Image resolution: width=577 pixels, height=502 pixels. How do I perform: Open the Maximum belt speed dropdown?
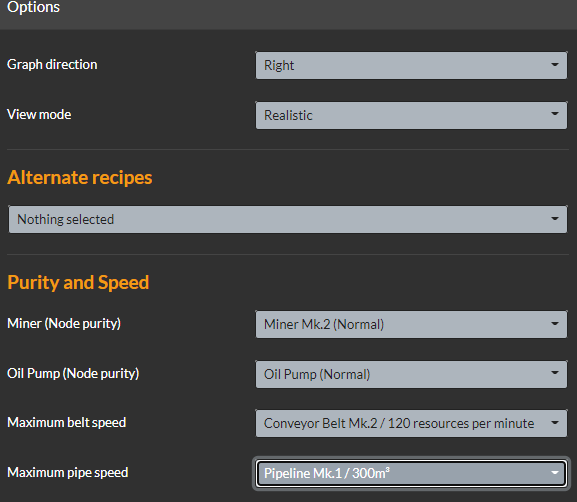pos(411,423)
